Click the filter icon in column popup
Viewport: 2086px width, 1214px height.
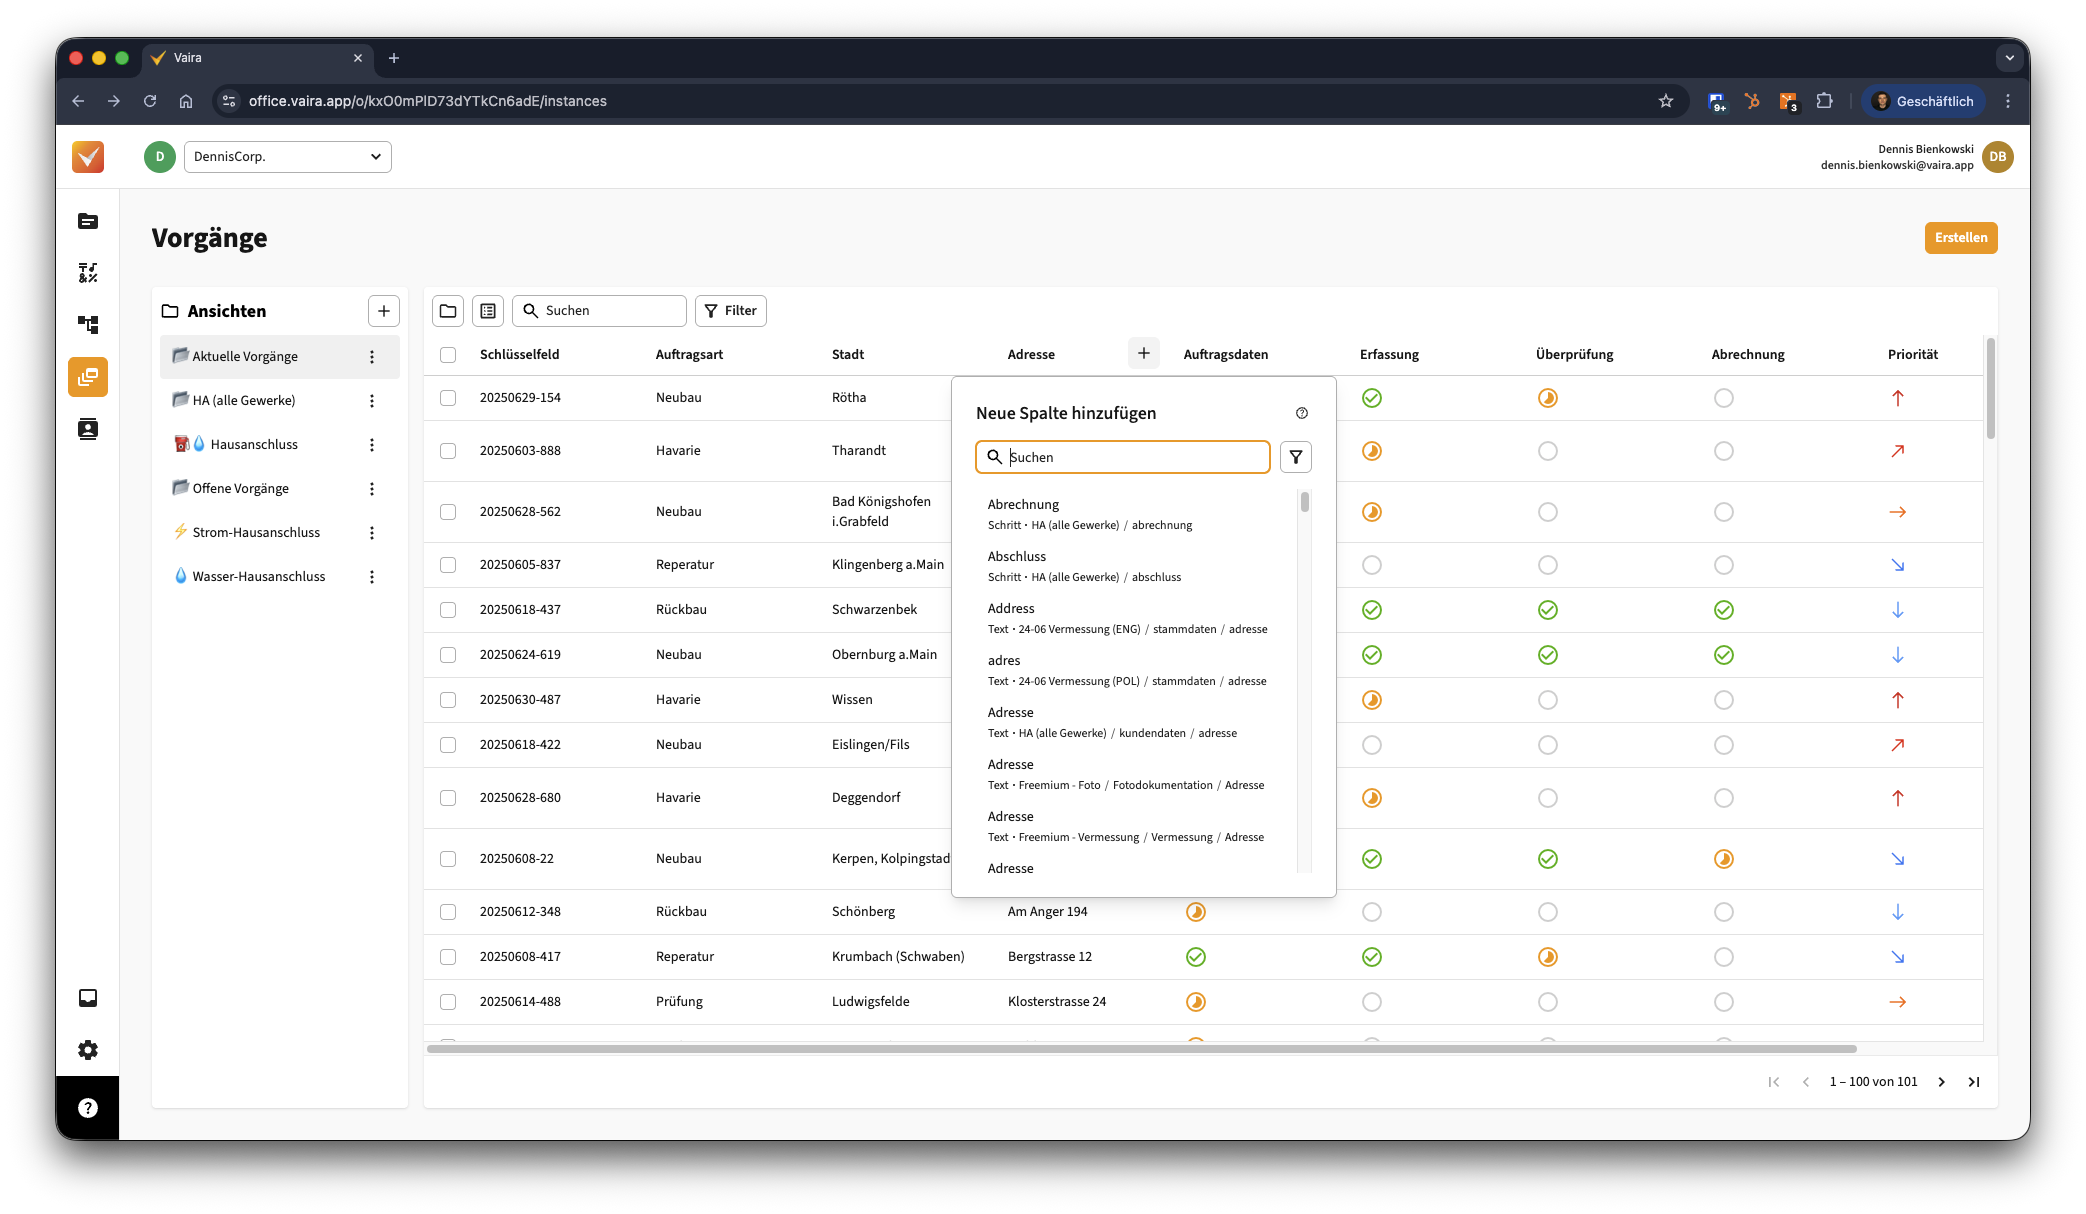point(1295,457)
